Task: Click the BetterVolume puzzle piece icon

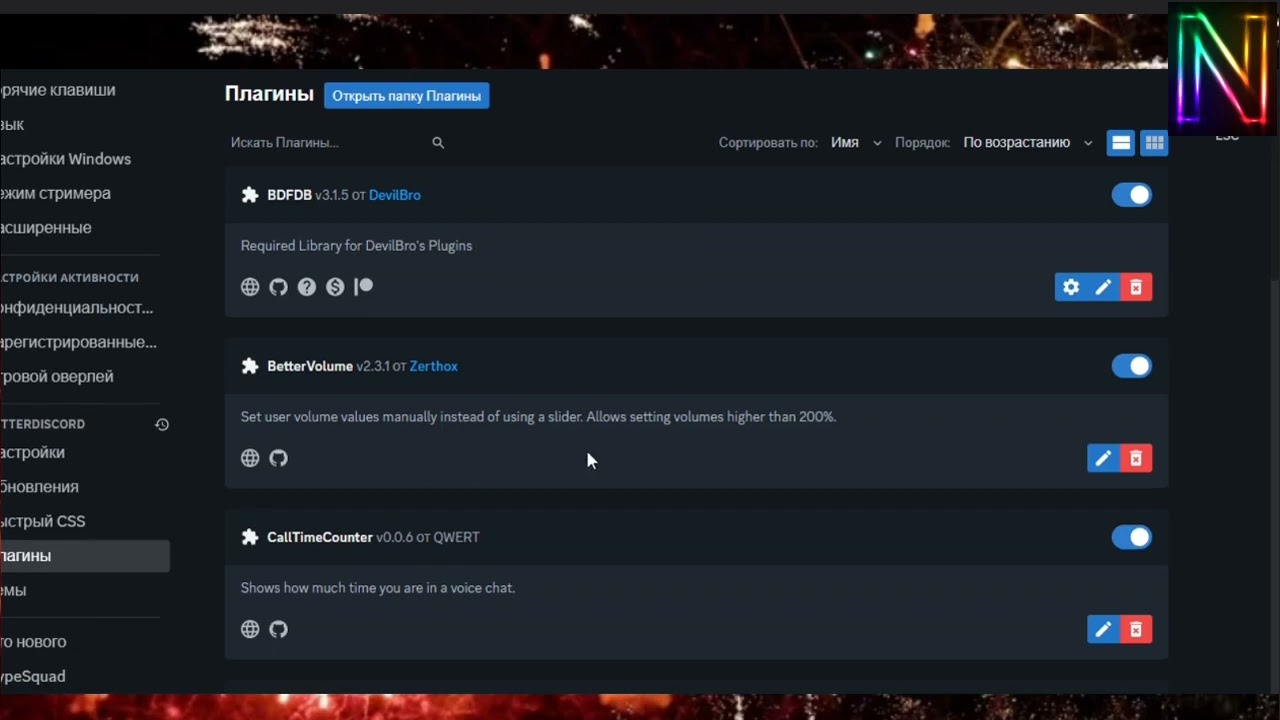Action: click(x=250, y=366)
